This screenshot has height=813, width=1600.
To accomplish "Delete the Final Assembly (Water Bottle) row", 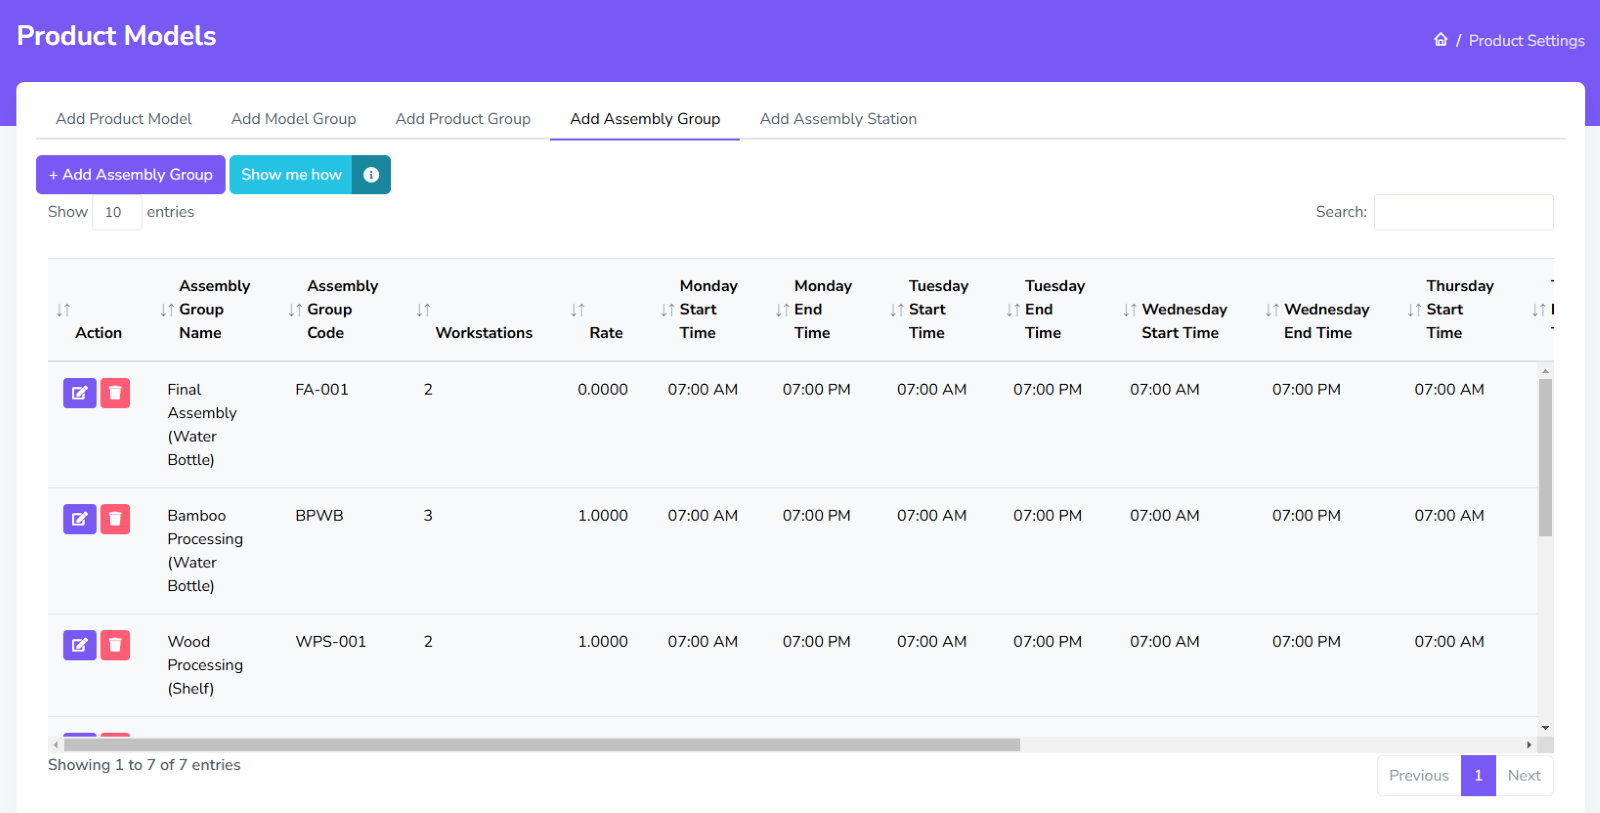I will pyautogui.click(x=115, y=393).
